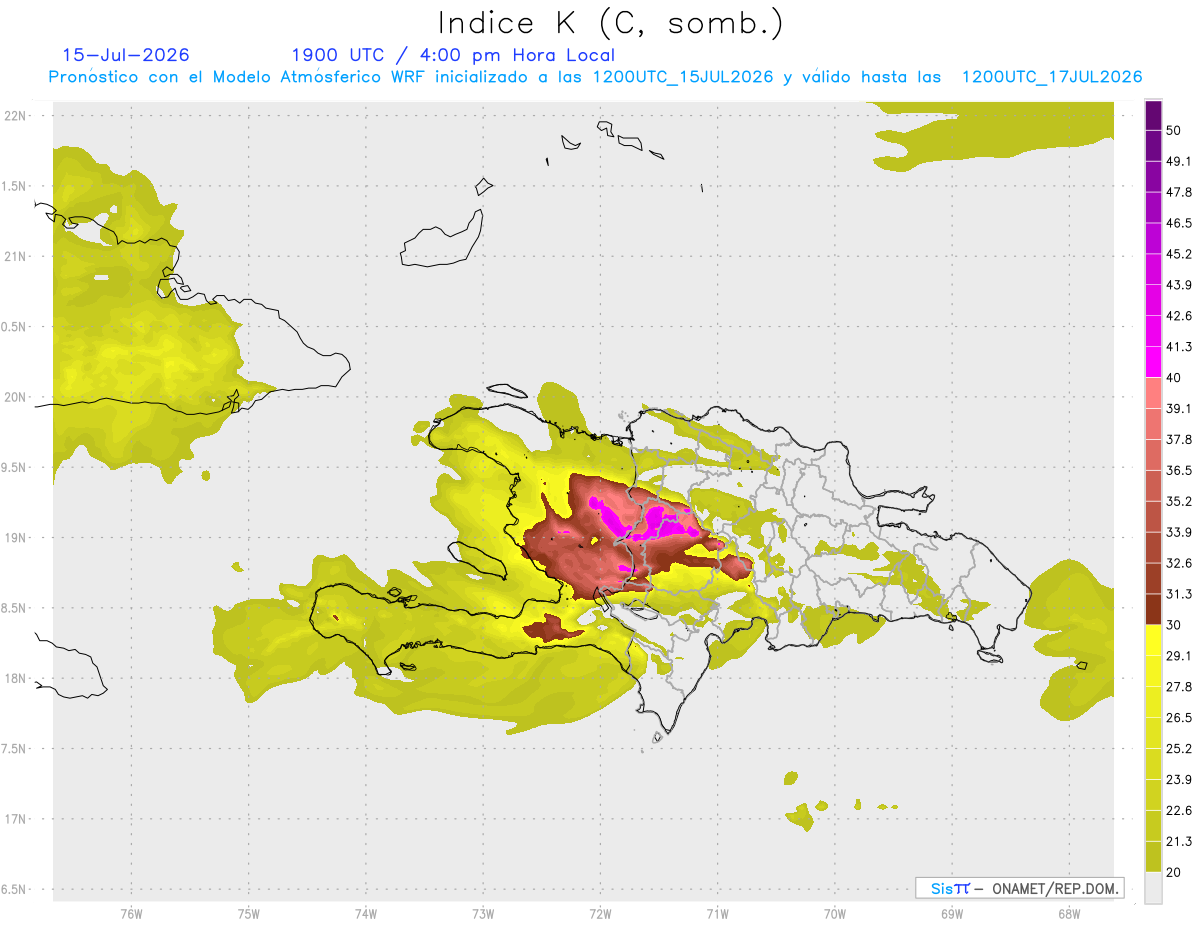Screen dimensions: 1200x927
Task: Click the colorbar label "35.2"
Action: [x=1178, y=501]
